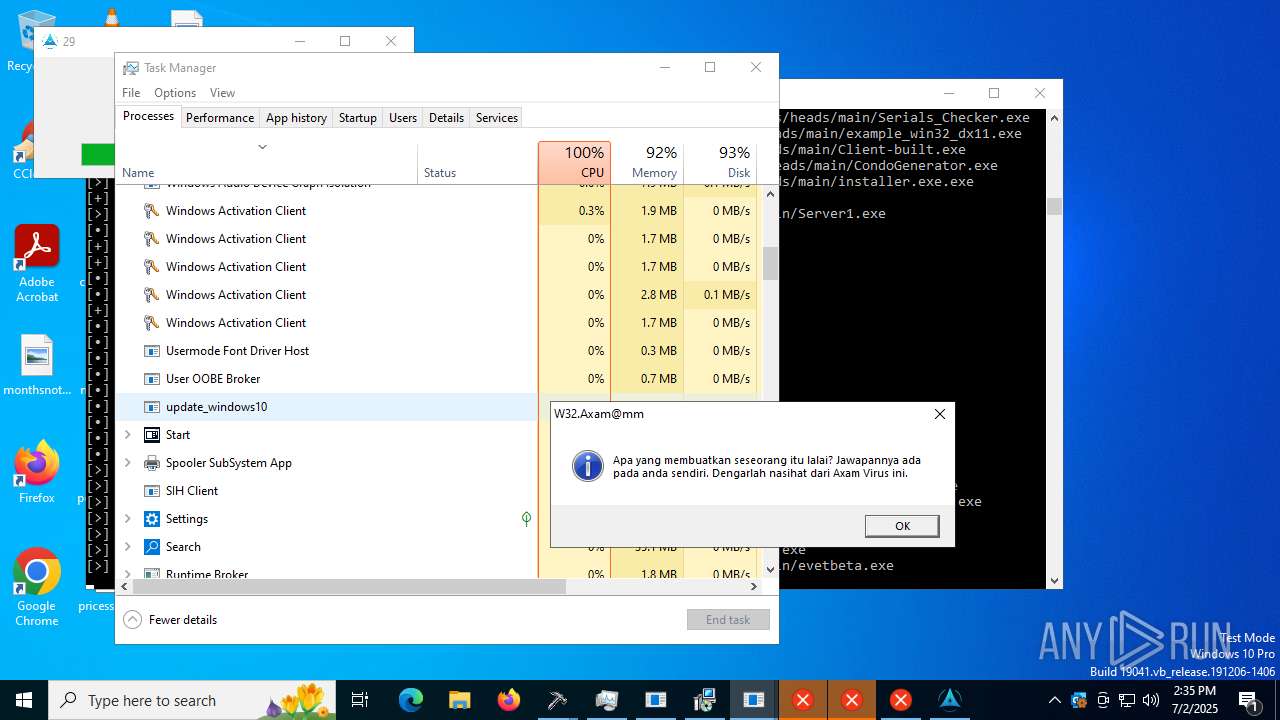Open the volume control in the tray
Screen dimensions: 1280x720
tap(1151, 700)
